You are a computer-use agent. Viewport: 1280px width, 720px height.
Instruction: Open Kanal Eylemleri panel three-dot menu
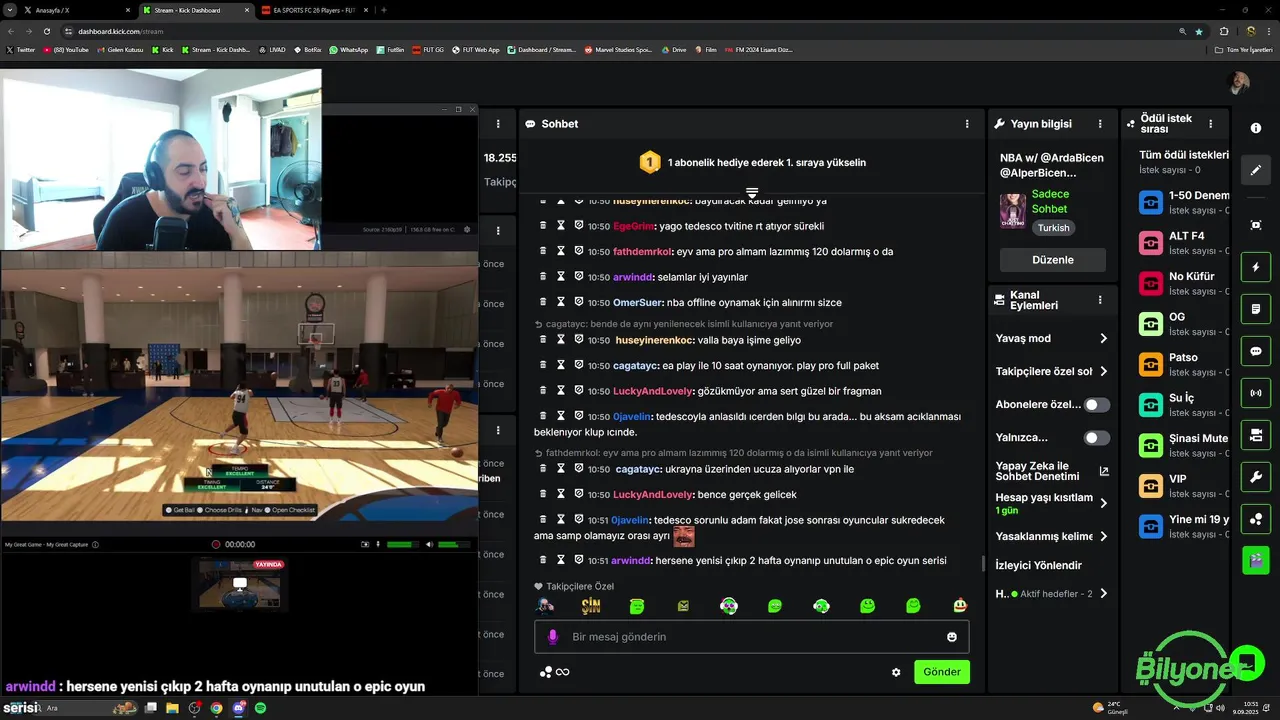[x=1100, y=300]
